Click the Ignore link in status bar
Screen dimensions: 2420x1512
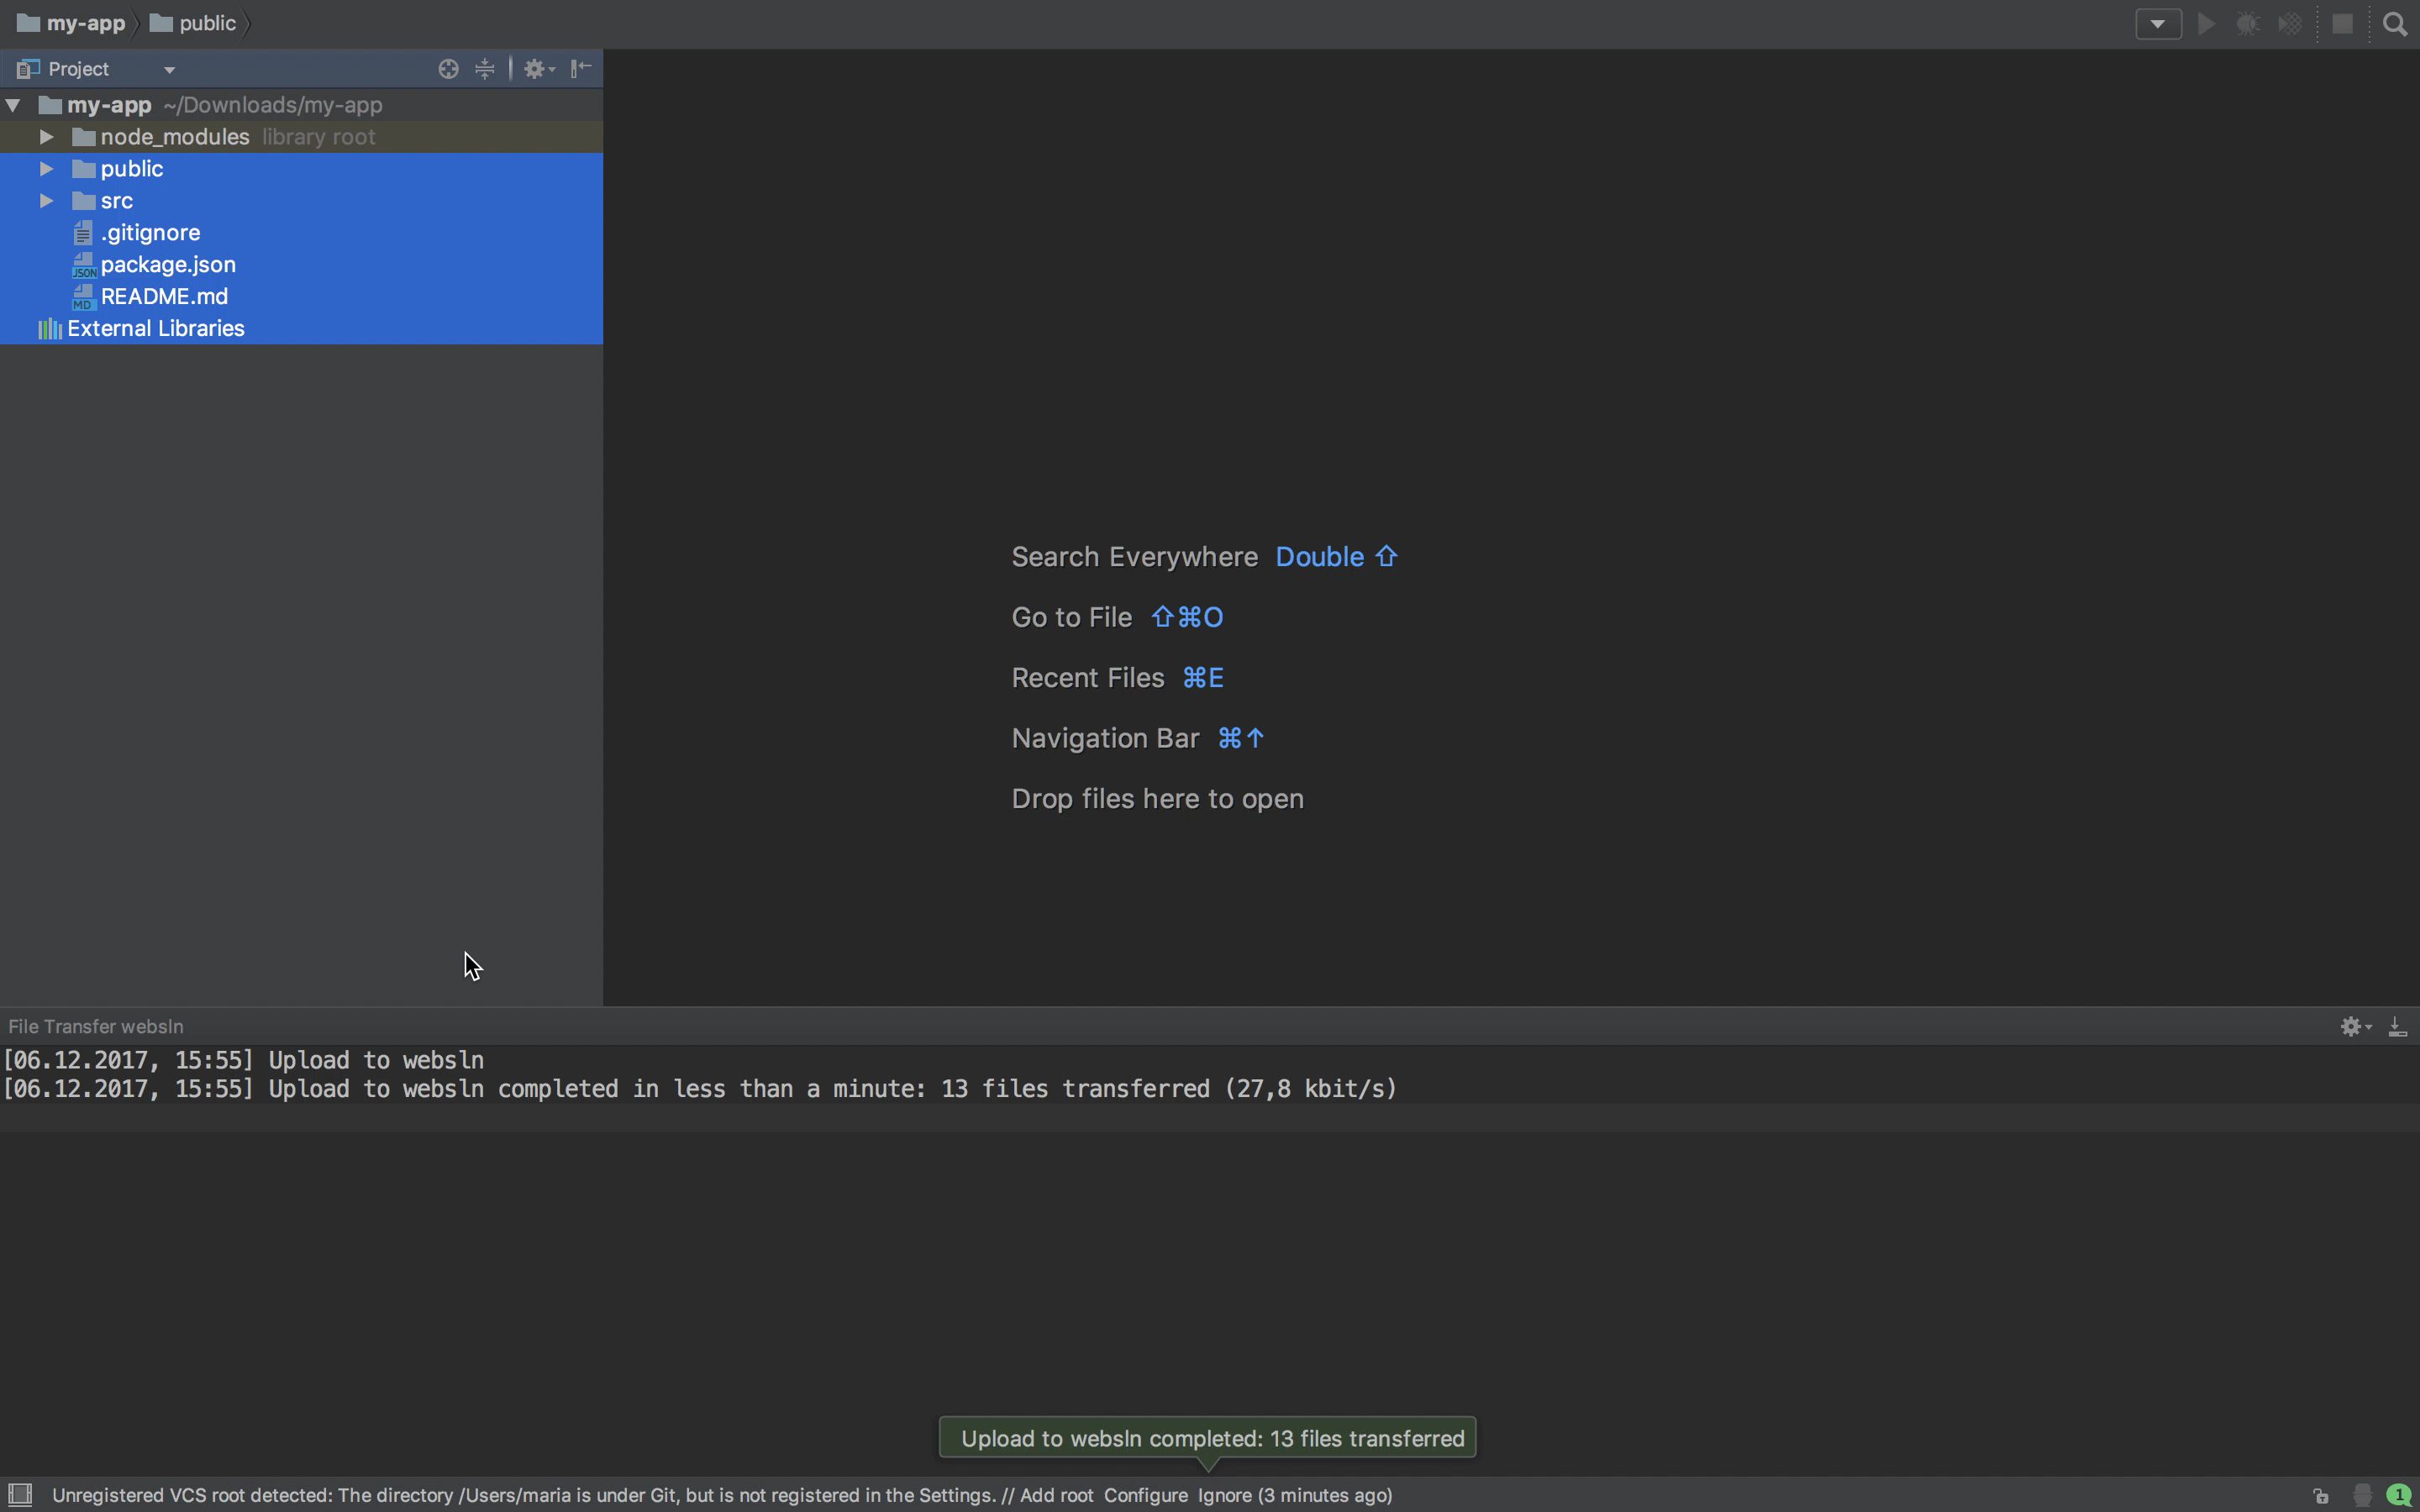click(1224, 1495)
